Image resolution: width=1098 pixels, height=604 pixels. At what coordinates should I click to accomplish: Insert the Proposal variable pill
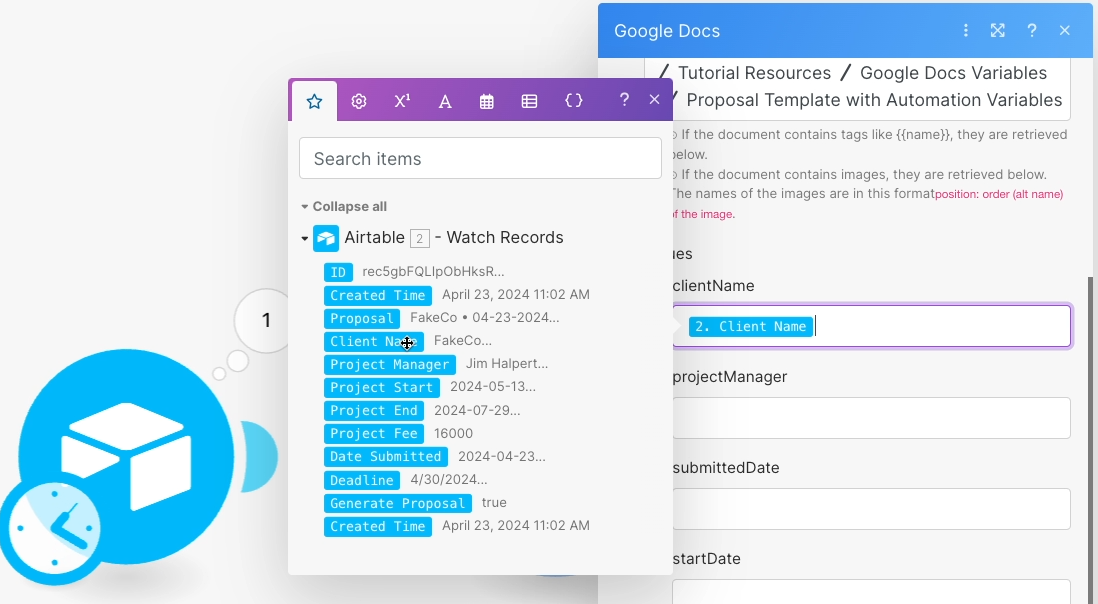[x=362, y=318]
